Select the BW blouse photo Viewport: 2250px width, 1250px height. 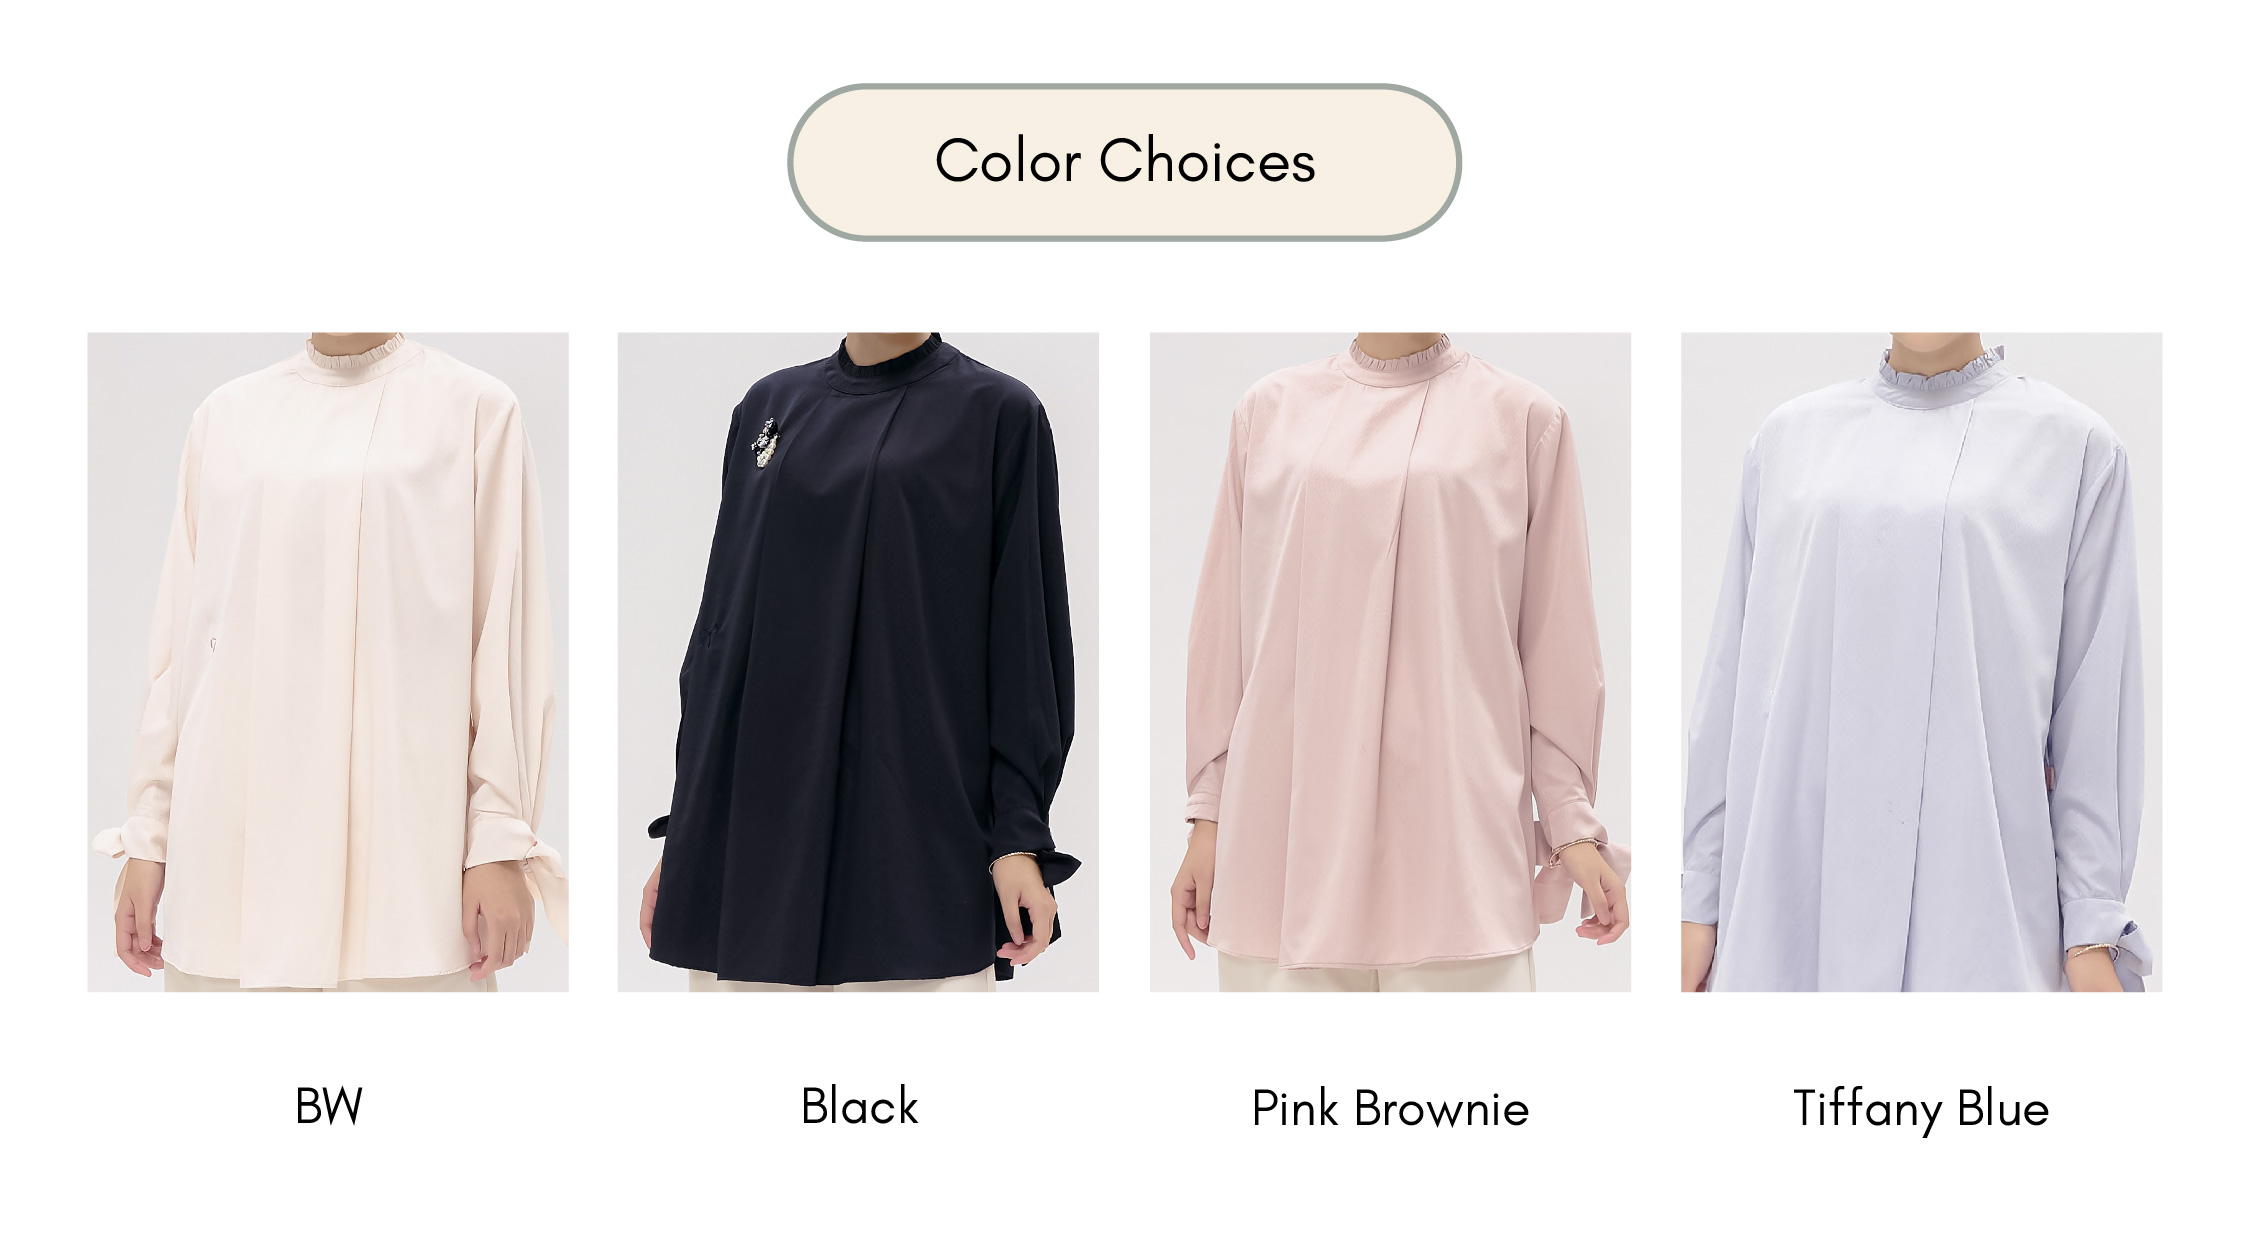tap(328, 662)
